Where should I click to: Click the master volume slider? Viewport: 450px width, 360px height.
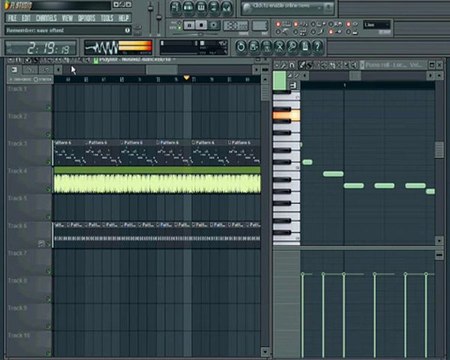point(150,8)
